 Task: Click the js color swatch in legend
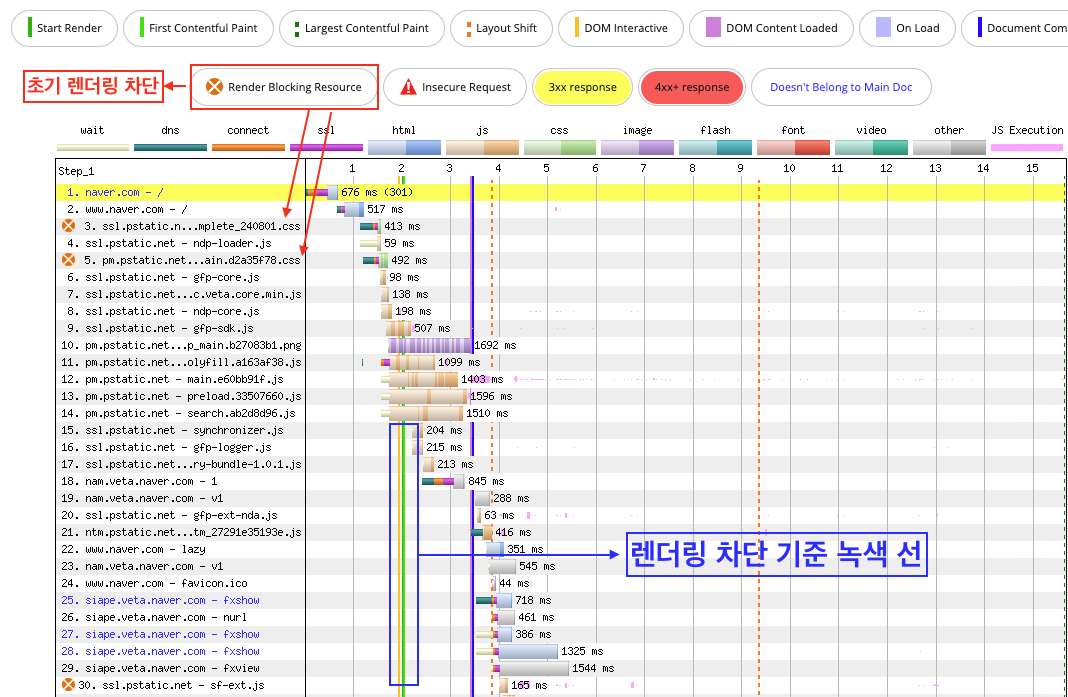[482, 147]
